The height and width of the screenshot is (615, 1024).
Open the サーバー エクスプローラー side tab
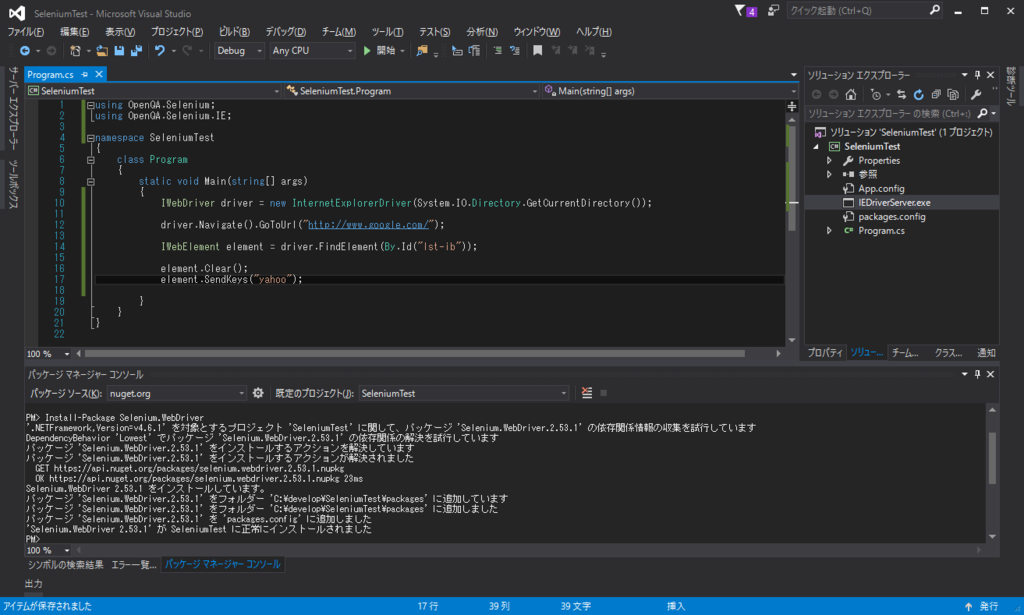13,108
